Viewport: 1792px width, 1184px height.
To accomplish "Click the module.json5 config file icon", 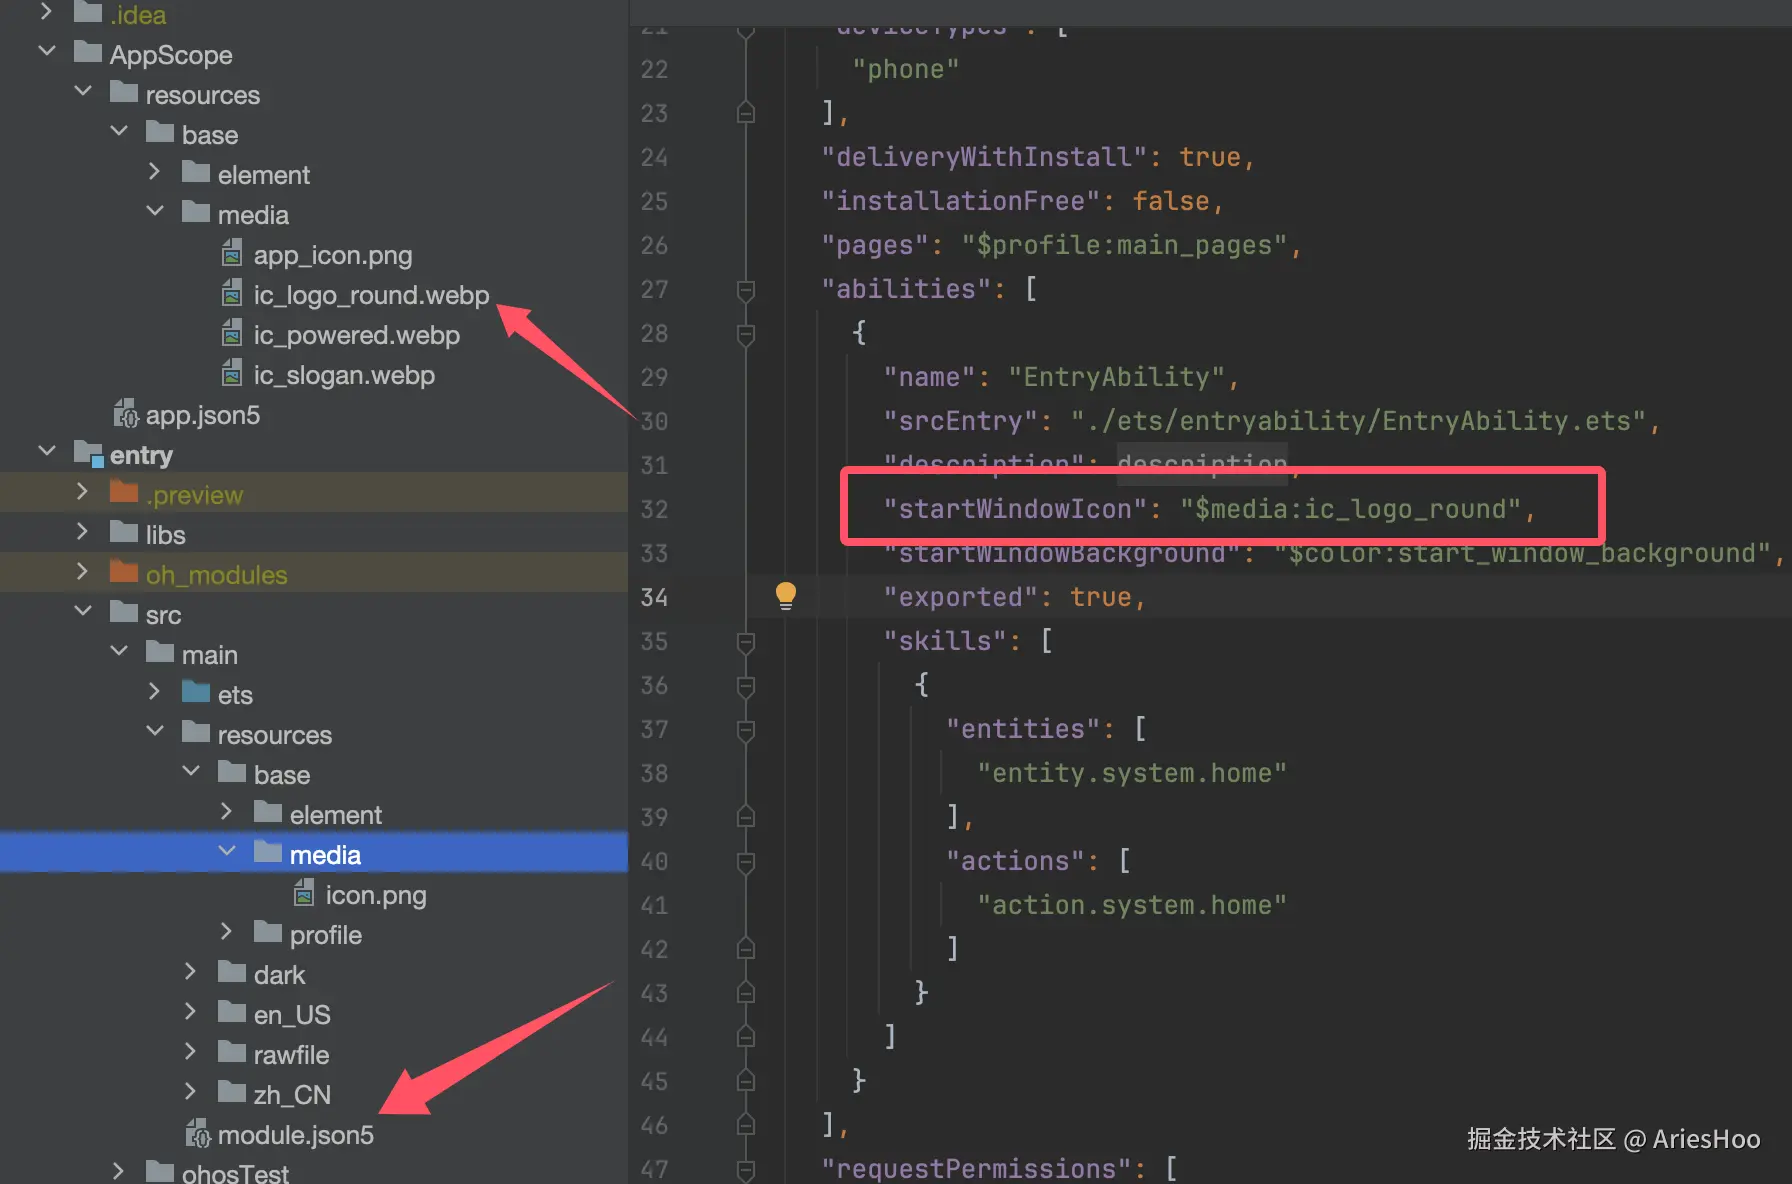I will point(197,1134).
